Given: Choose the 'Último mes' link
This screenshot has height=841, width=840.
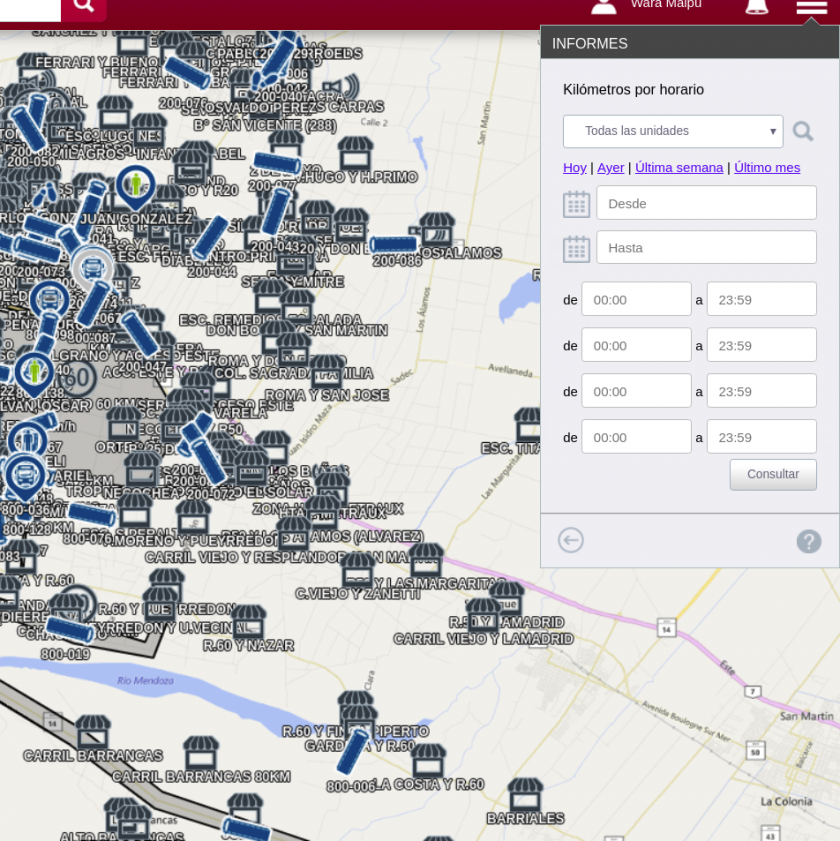Looking at the screenshot, I should pos(767,167).
